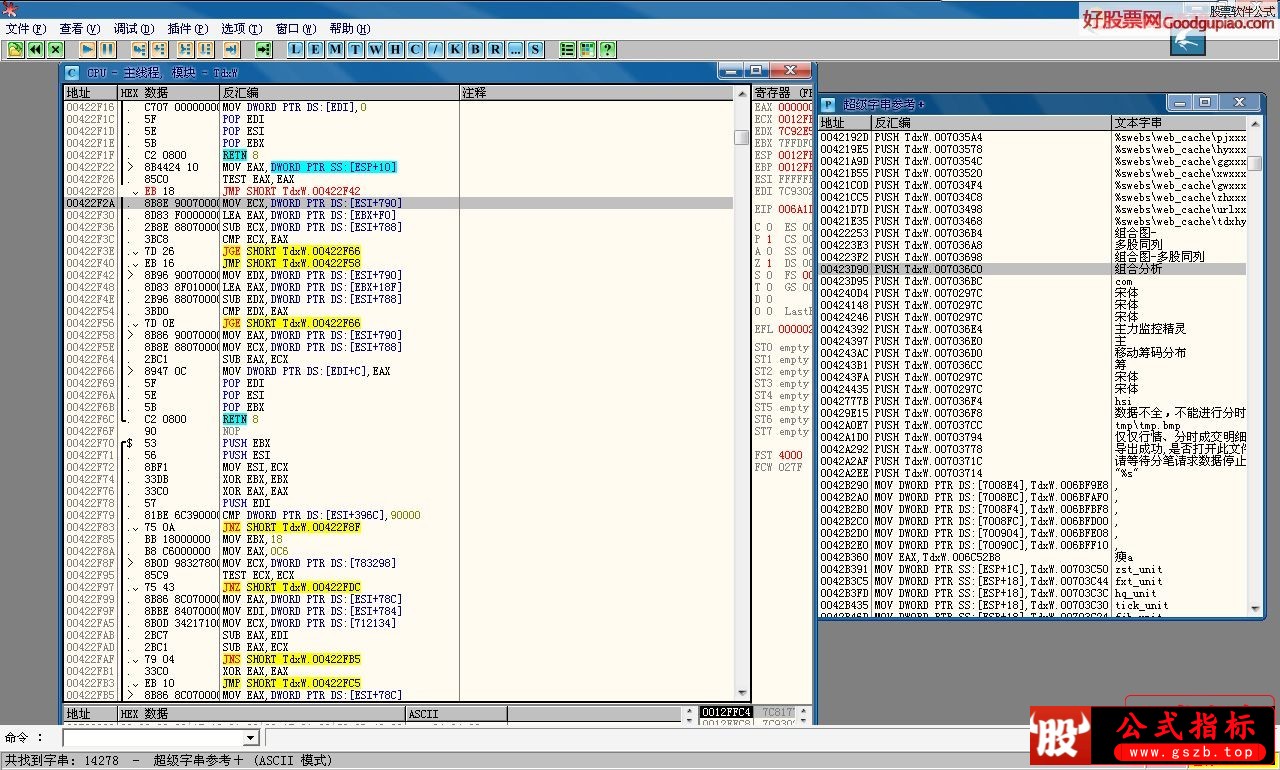The width and height of the screenshot is (1280, 770).
Task: Click status bar text 共找到字串: 14278
Action: [61, 760]
